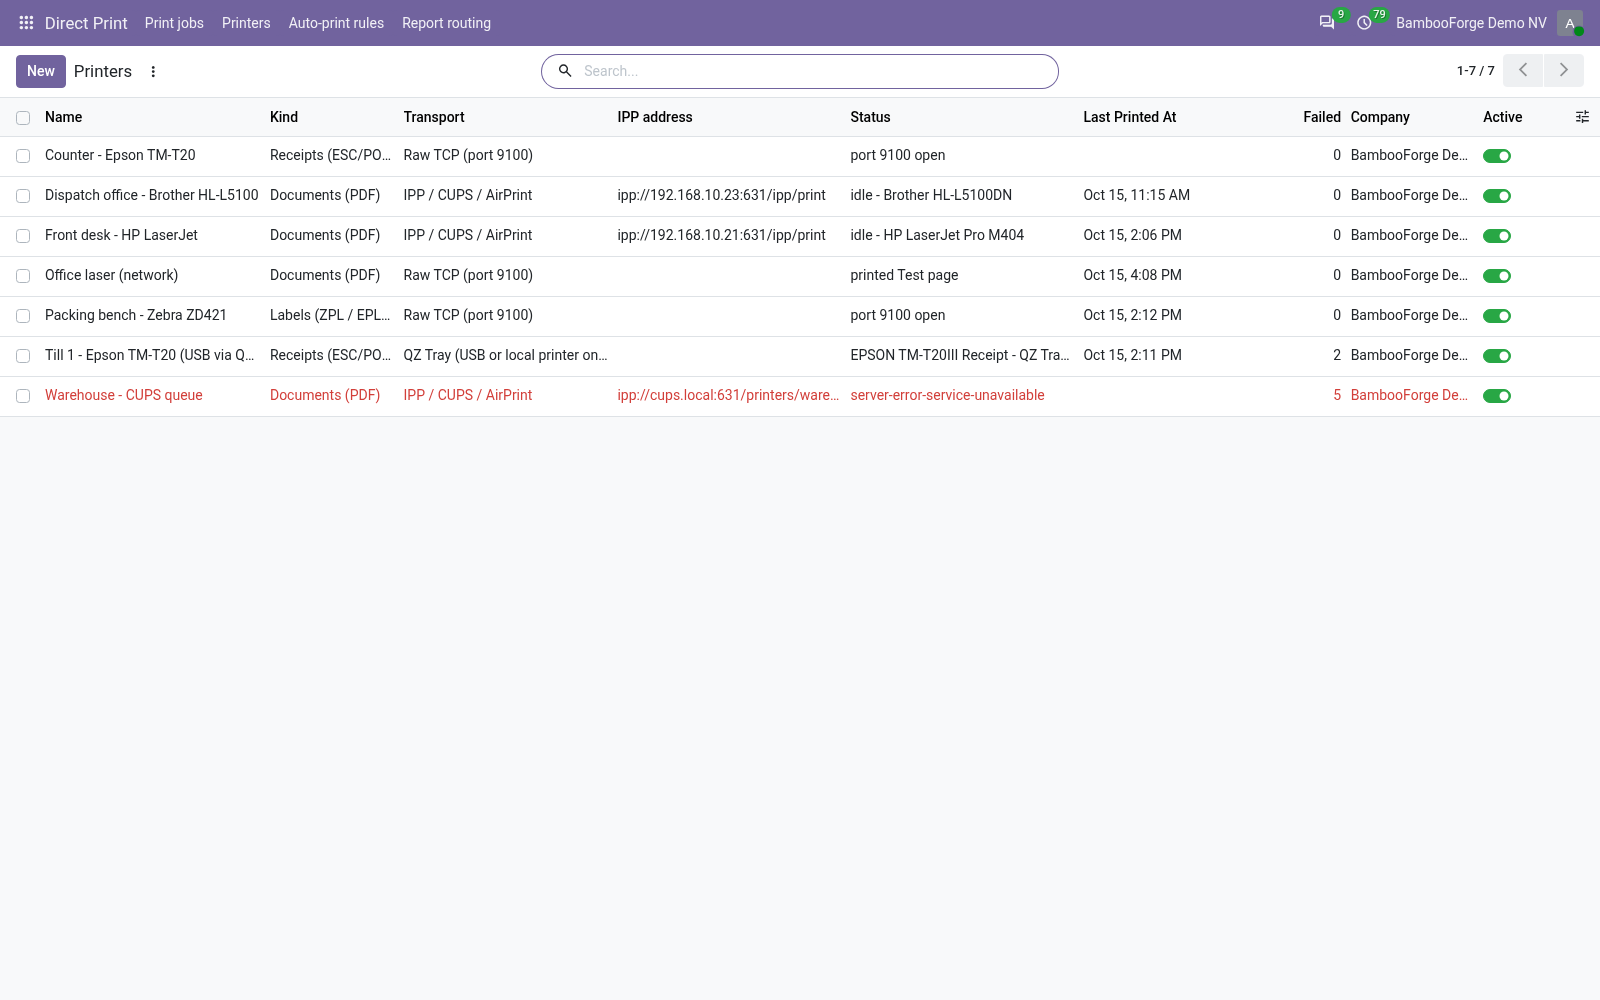The height and width of the screenshot is (1000, 1600).
Task: Check the Dispatch office Brother row checkbox
Action: pyautogui.click(x=23, y=196)
